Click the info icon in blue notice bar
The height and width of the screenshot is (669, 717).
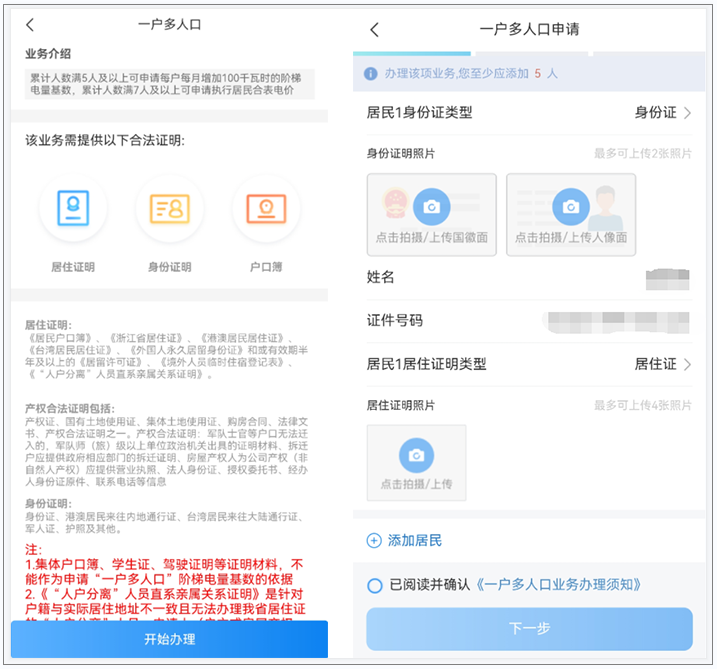(371, 74)
